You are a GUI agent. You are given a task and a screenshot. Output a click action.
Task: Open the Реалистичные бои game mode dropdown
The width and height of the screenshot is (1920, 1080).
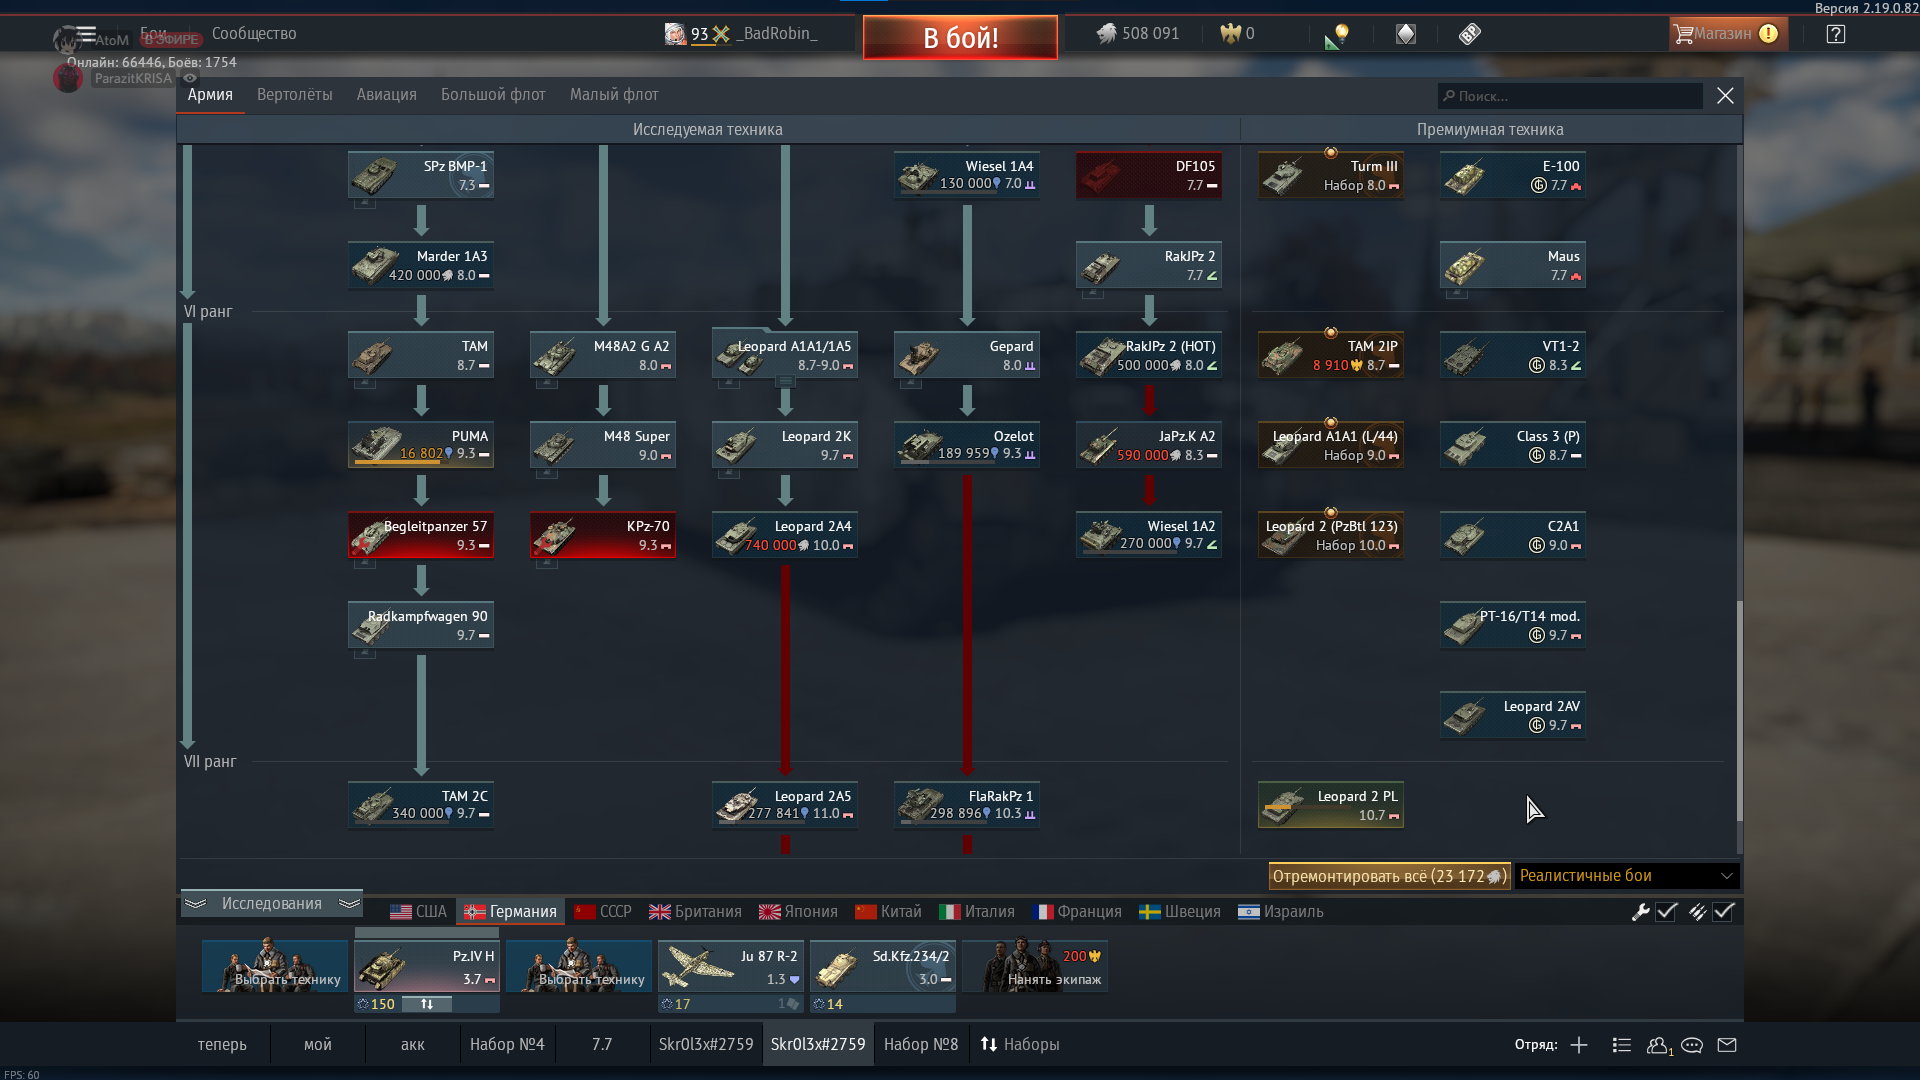click(1627, 876)
